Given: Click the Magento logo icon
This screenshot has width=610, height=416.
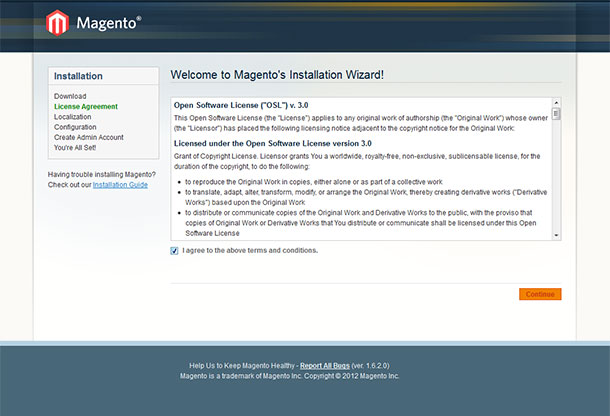Looking at the screenshot, I should [57, 23].
